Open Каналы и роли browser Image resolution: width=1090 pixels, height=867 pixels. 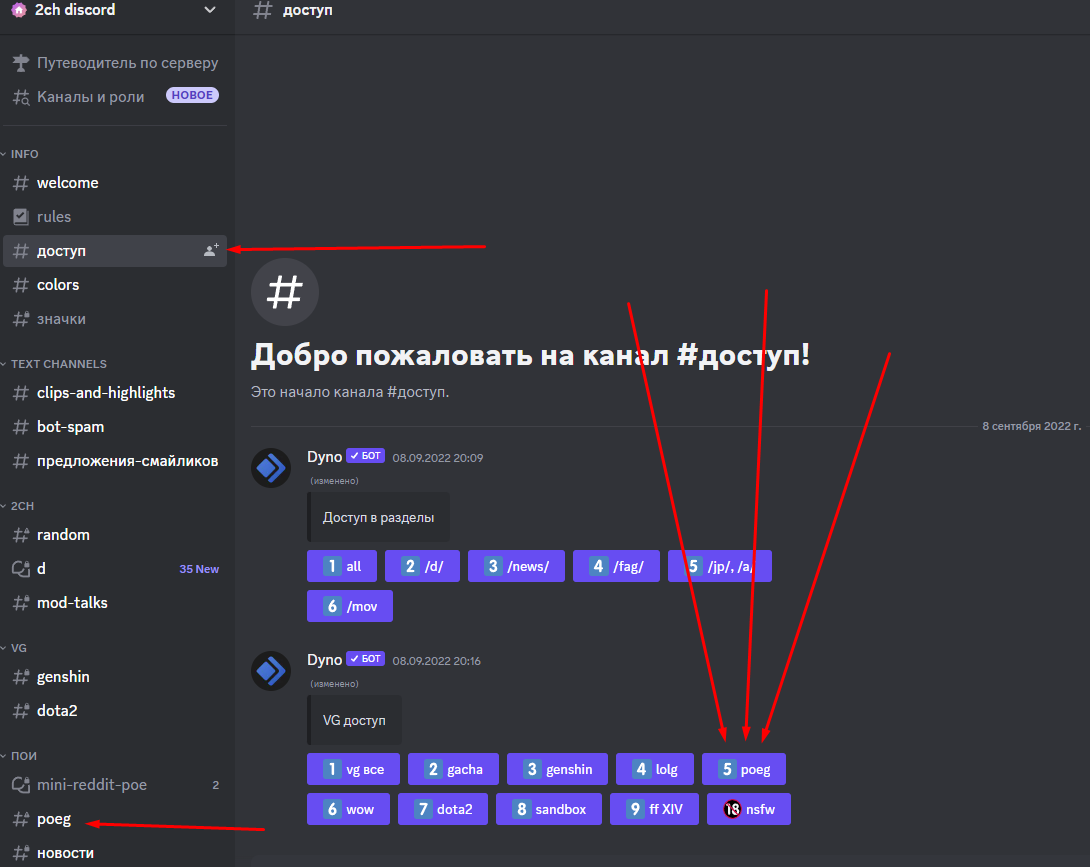tap(115, 97)
